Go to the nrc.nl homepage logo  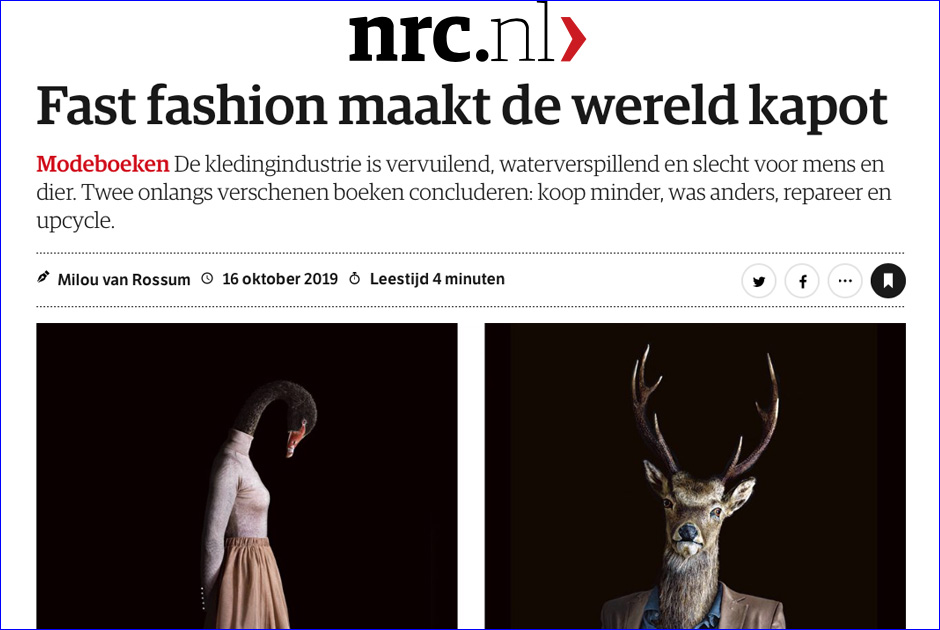pos(467,34)
